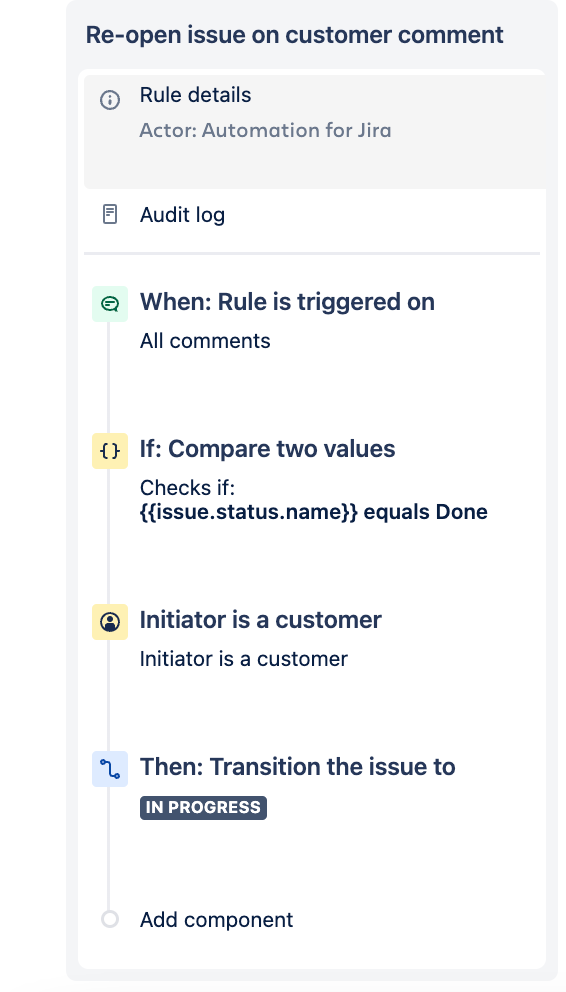This screenshot has height=992, width=566.
Task: Click 'Initiator is a customer' description text
Action: pos(243,659)
